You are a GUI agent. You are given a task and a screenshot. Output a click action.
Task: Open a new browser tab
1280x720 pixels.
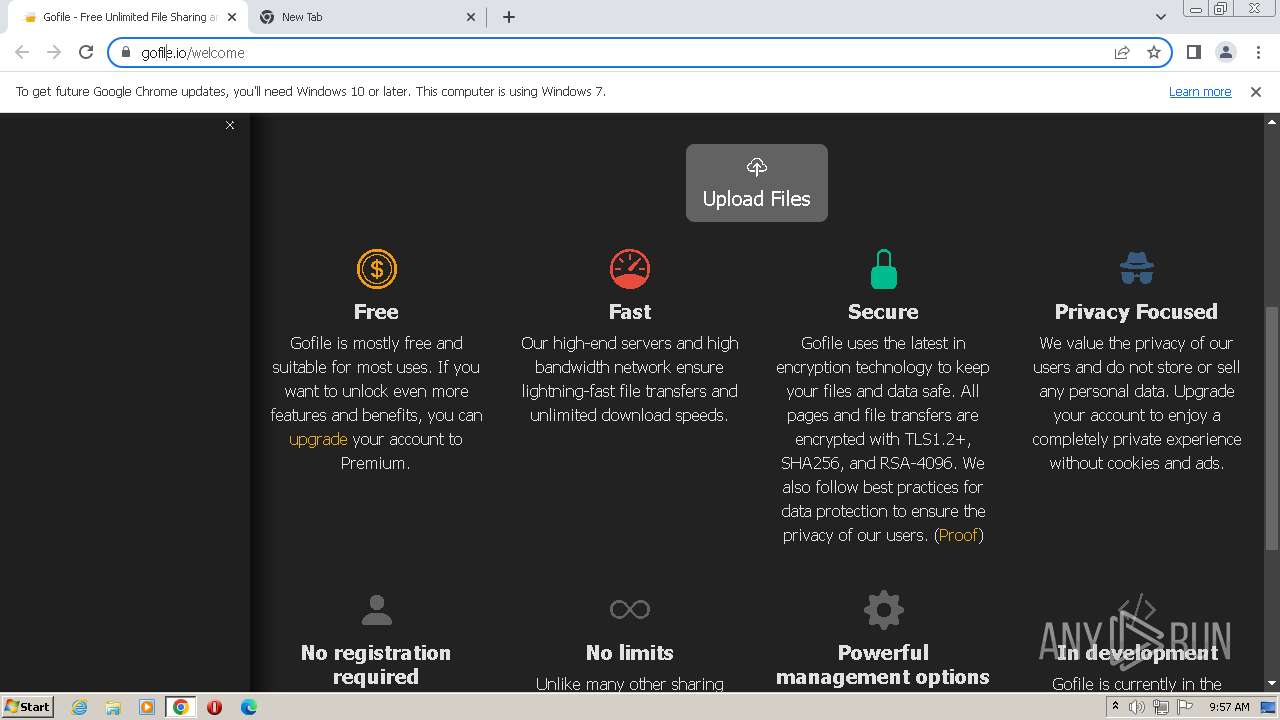click(x=508, y=17)
